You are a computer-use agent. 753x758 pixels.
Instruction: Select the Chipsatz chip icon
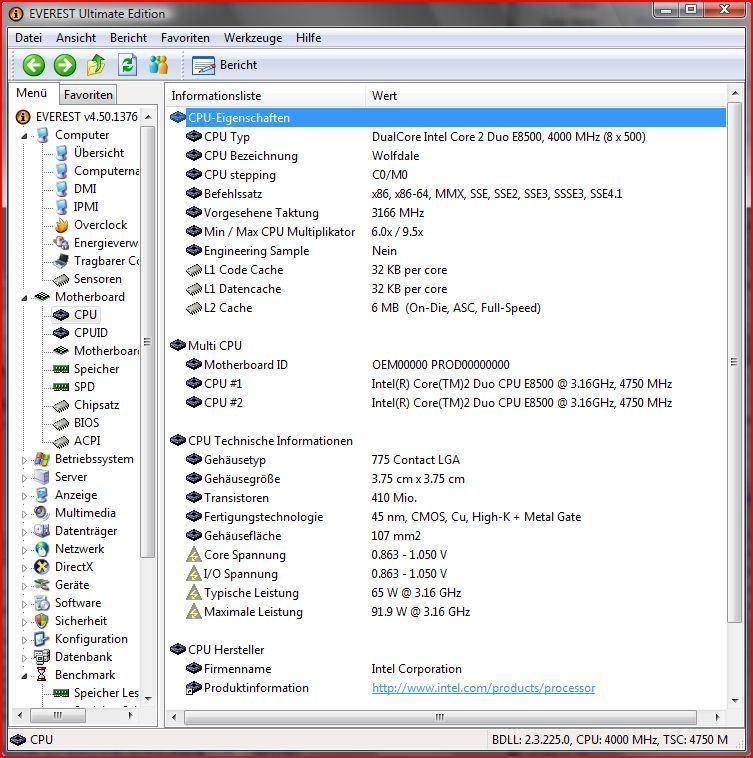61,406
